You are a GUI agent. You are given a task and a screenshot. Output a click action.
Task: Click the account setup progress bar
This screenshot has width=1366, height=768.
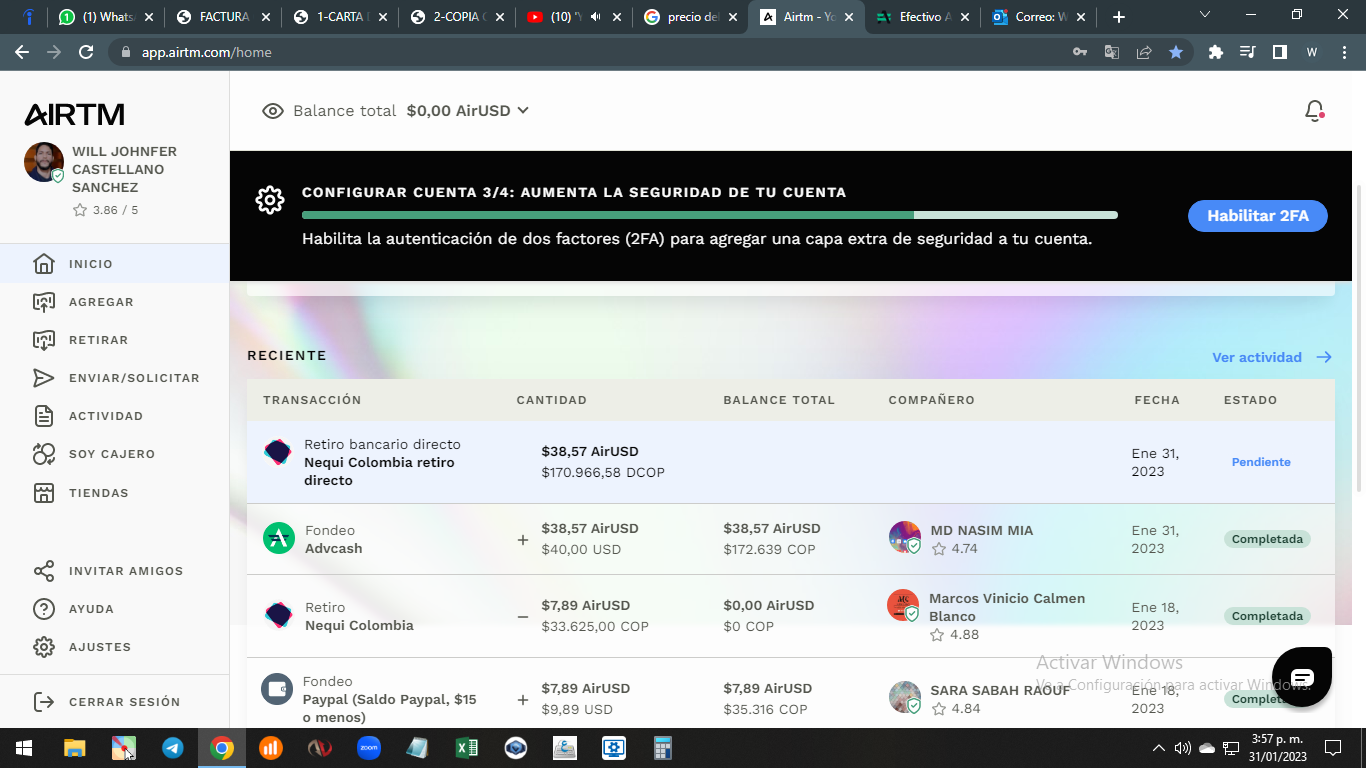point(710,215)
